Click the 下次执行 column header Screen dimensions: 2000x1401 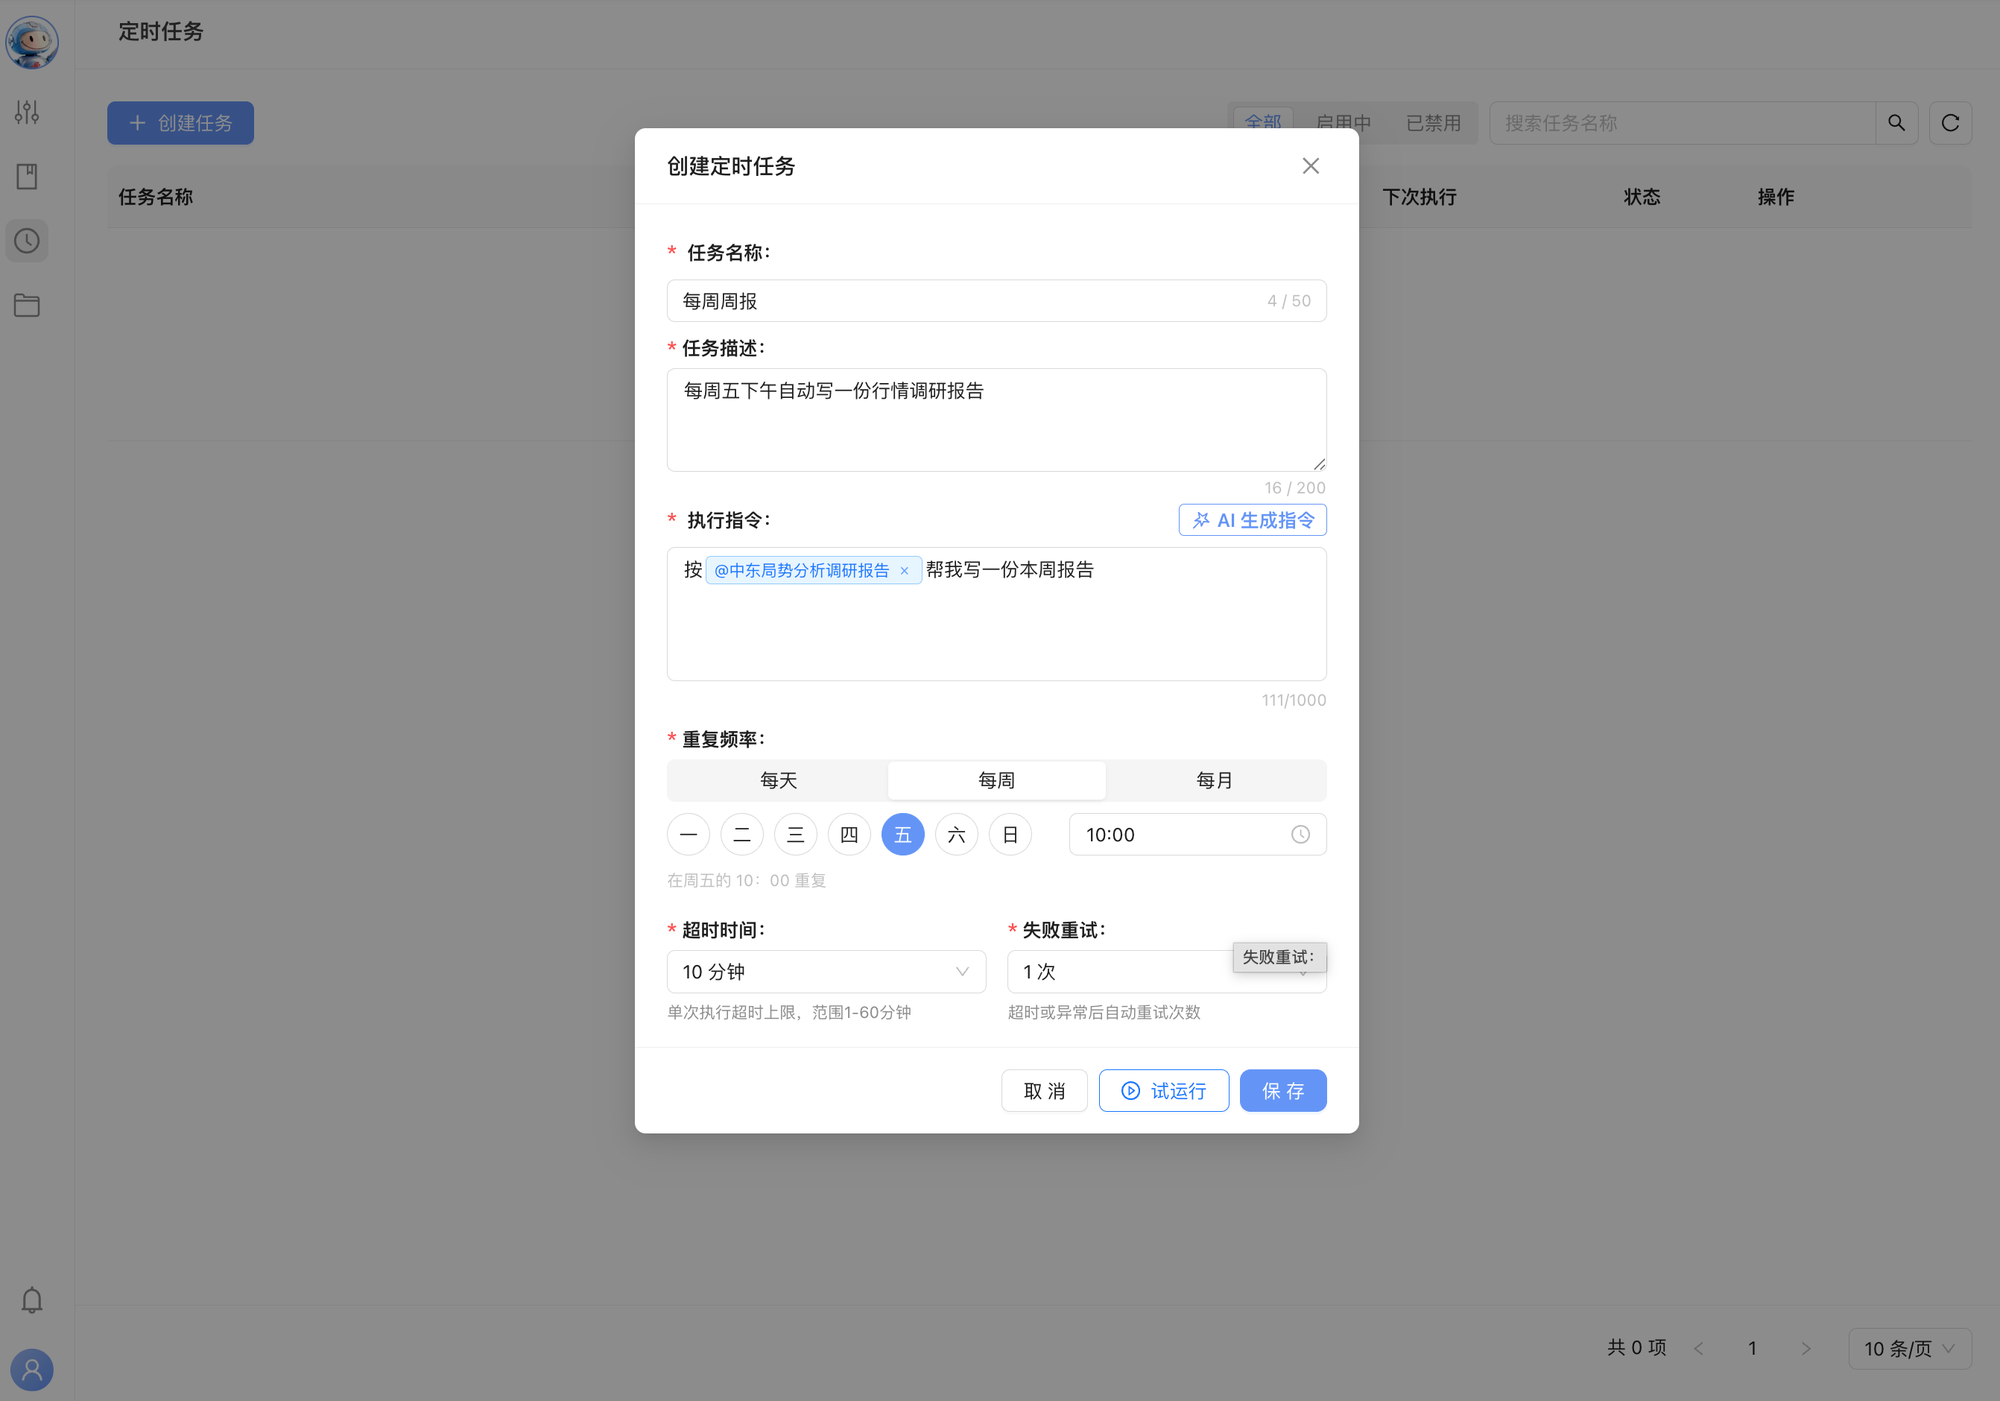pos(1419,197)
